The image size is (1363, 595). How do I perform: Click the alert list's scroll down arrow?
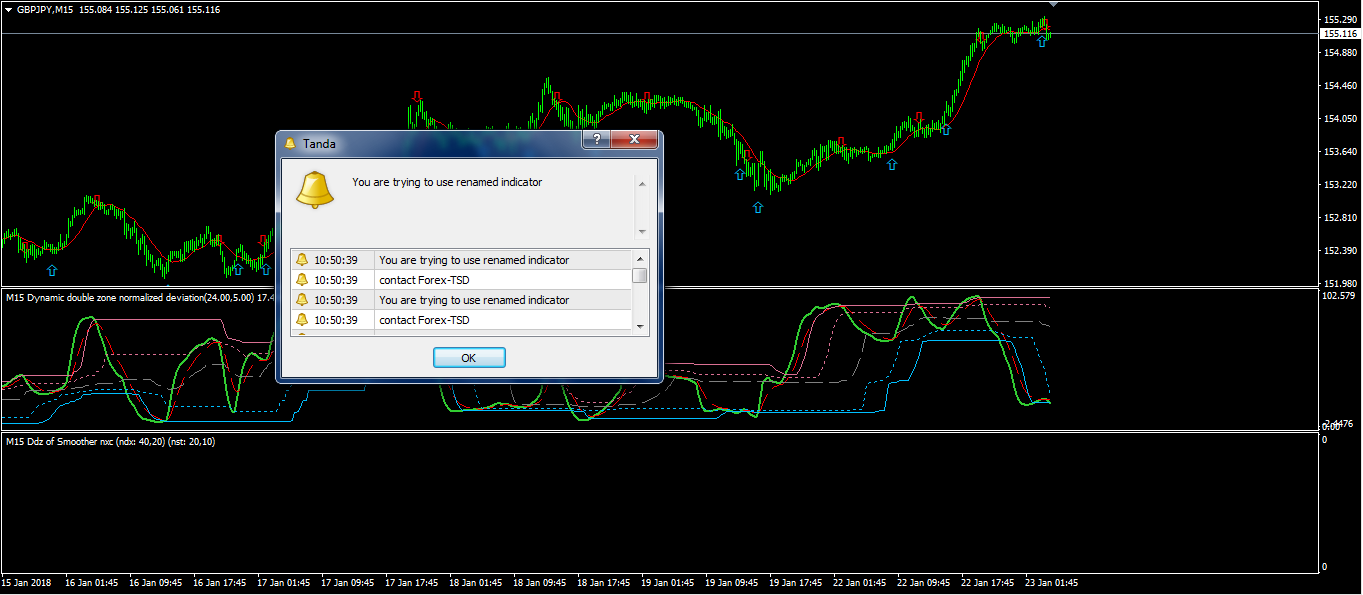(x=640, y=325)
